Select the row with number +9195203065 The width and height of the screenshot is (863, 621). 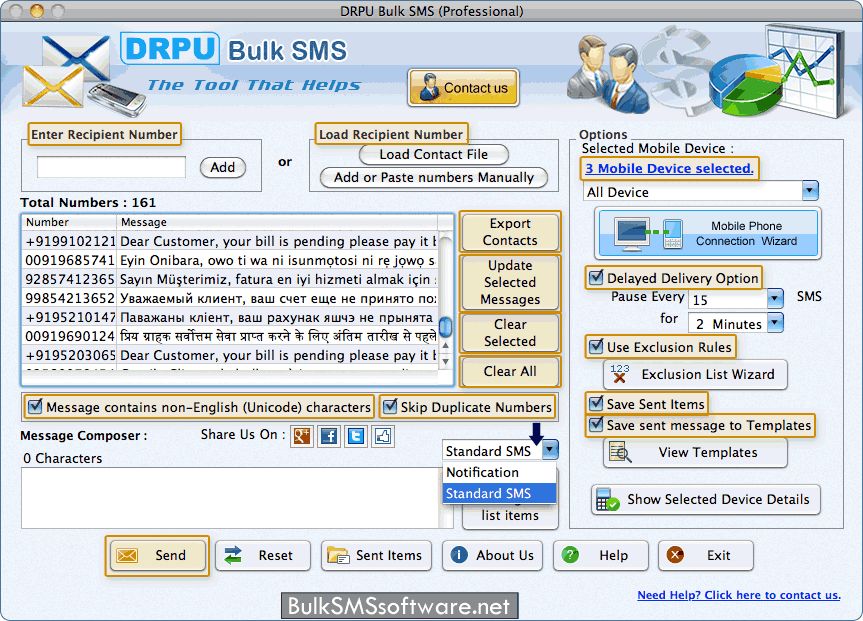(230, 356)
